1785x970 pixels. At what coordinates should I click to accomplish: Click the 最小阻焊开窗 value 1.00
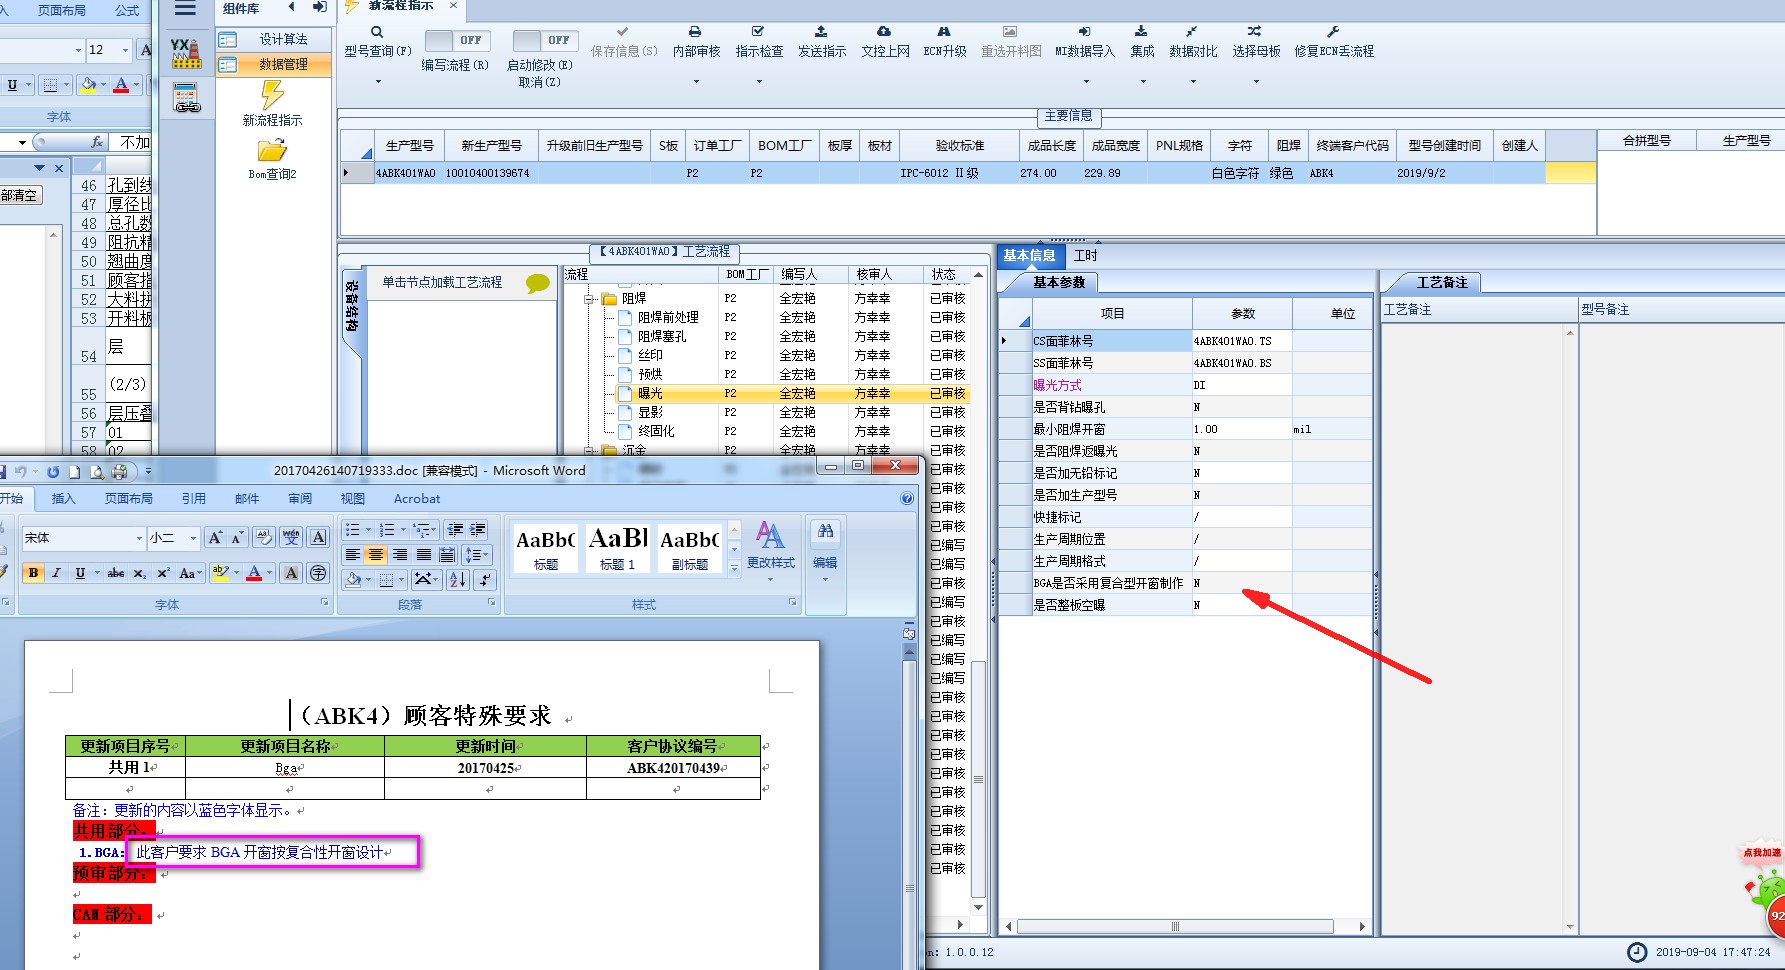[1241, 429]
